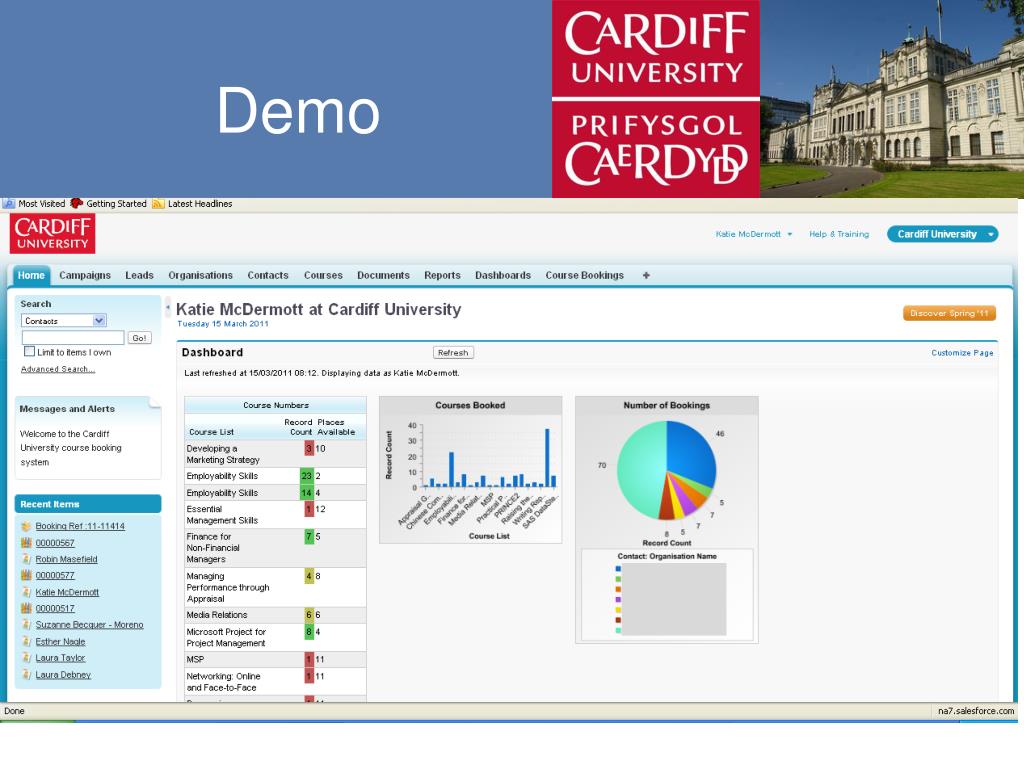
Task: Open the Dashboards tab
Action: click(503, 275)
